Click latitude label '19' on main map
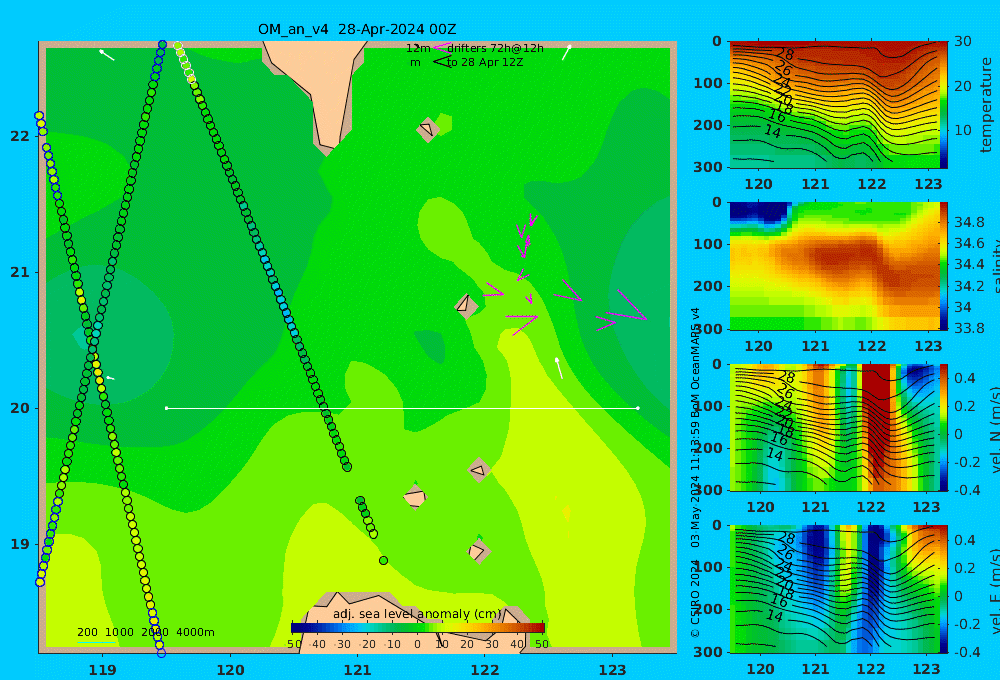1000x680 pixels. coord(20,544)
